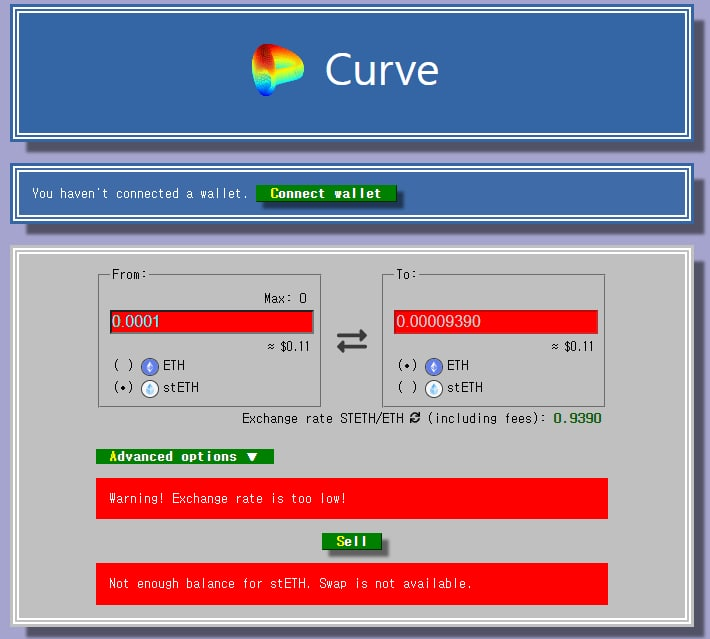Select stETH radio in To section
This screenshot has width=710, height=639.
pos(407,387)
